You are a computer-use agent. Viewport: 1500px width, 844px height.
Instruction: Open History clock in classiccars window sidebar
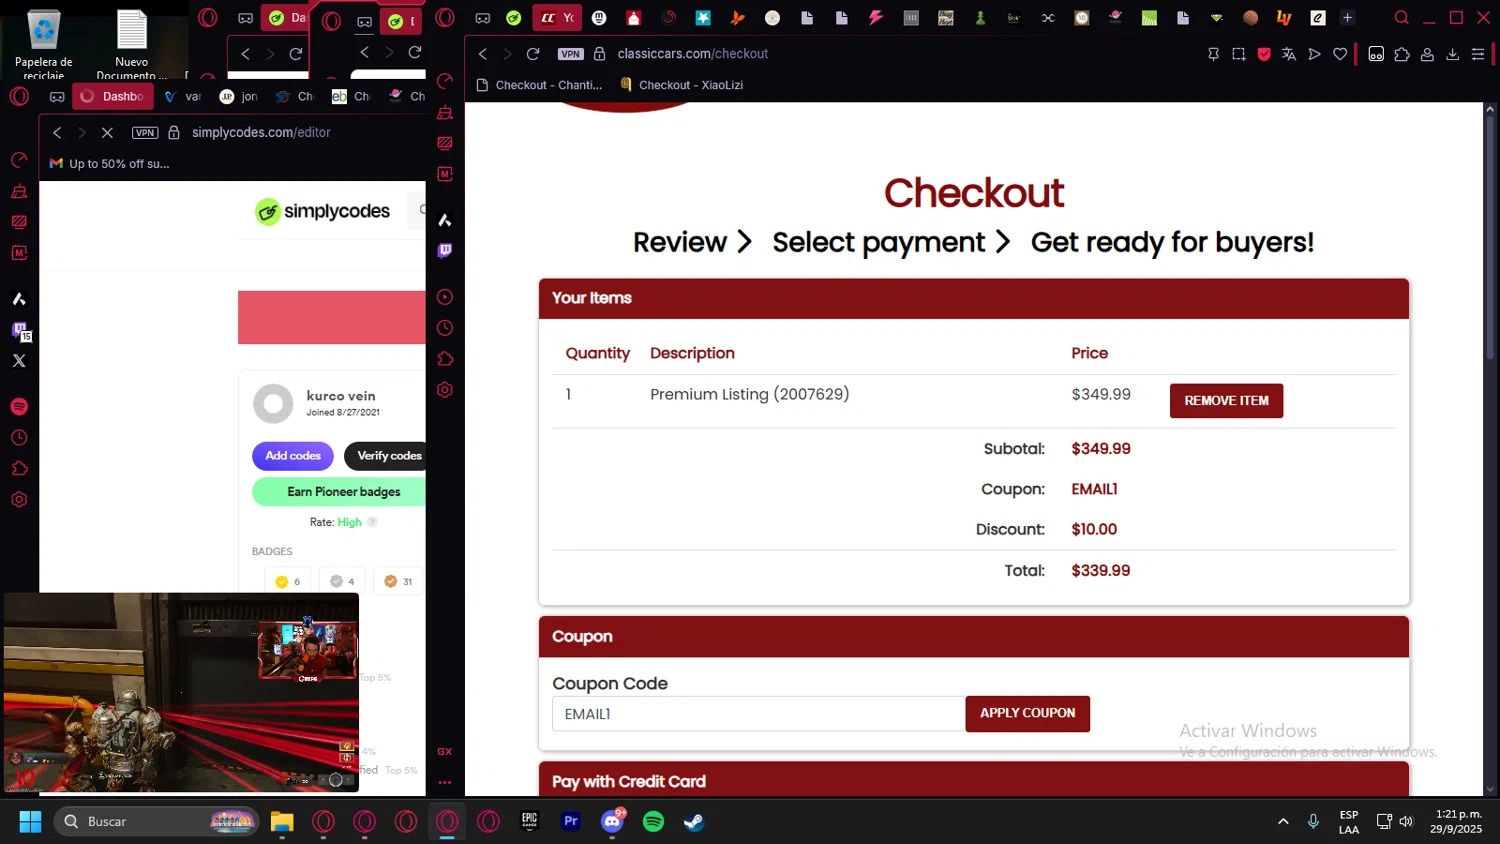[445, 328]
